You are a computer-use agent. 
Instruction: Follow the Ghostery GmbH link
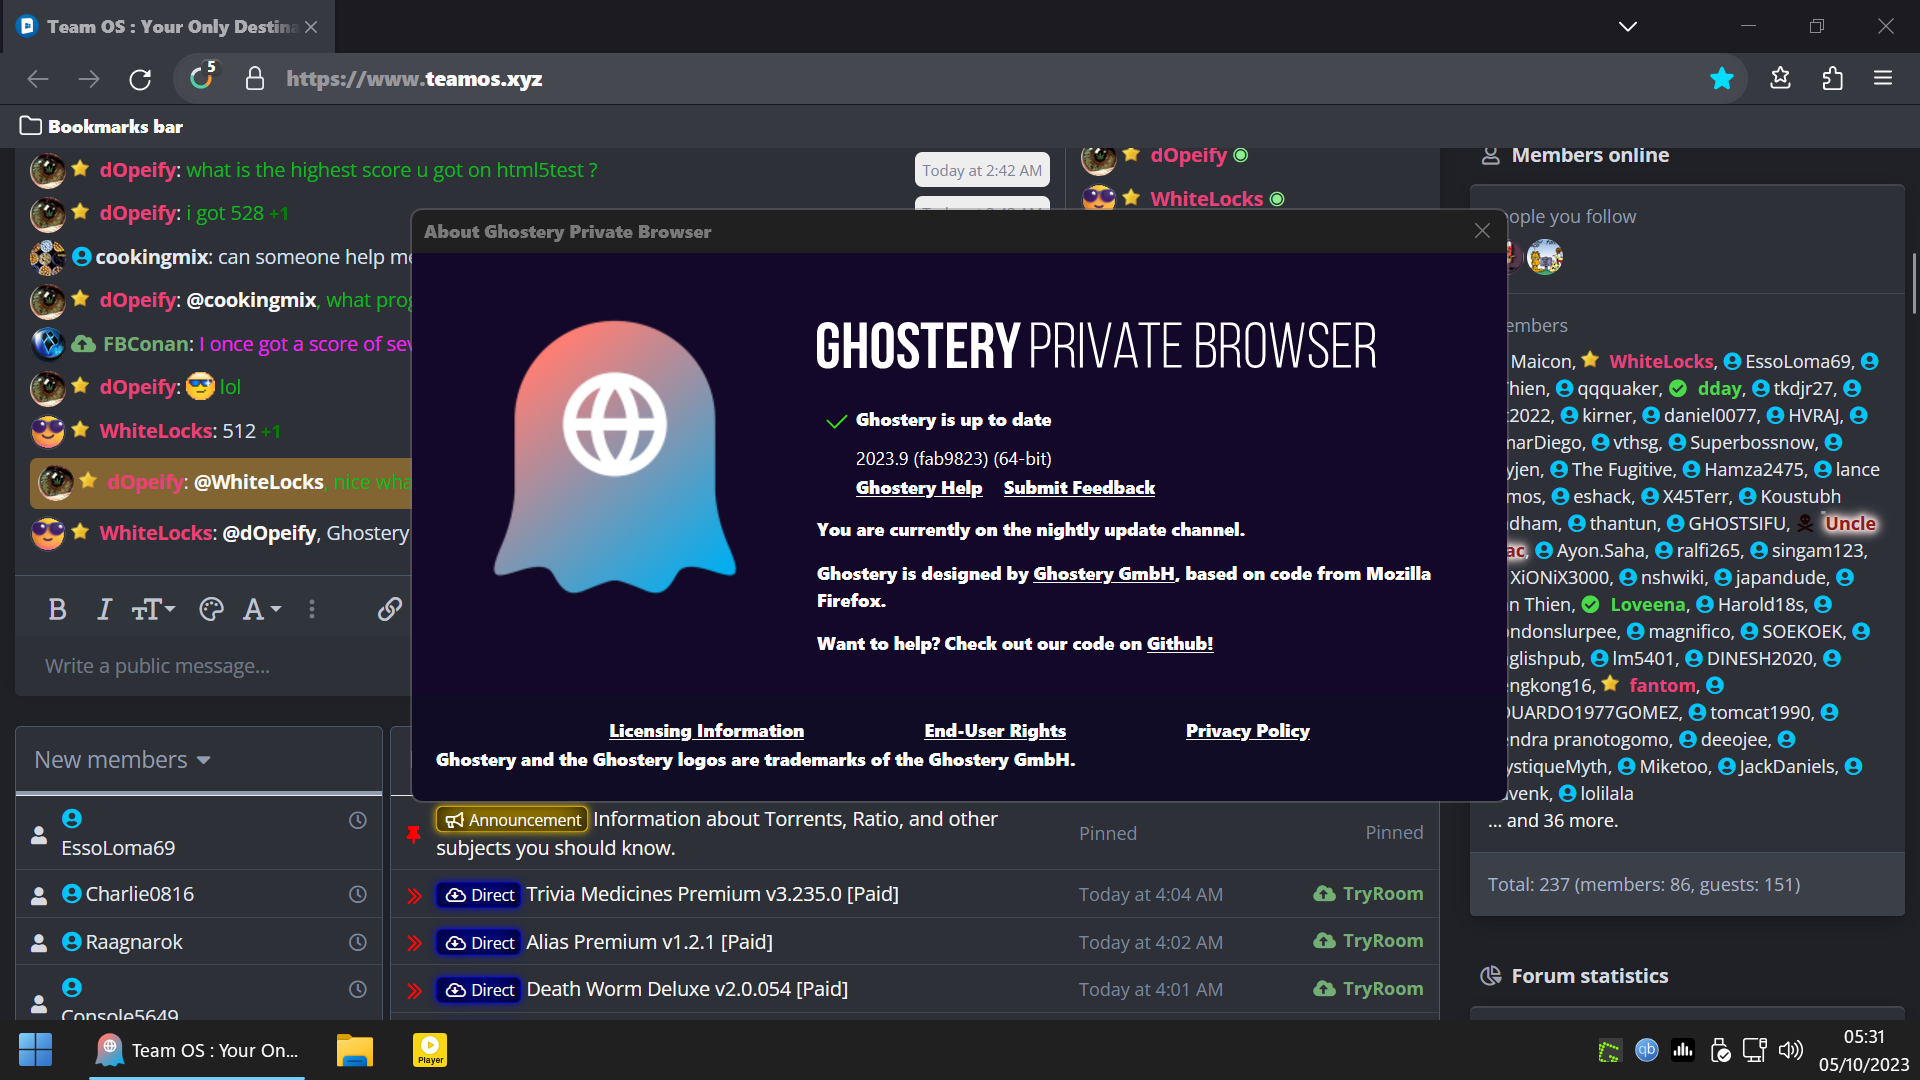point(1104,574)
